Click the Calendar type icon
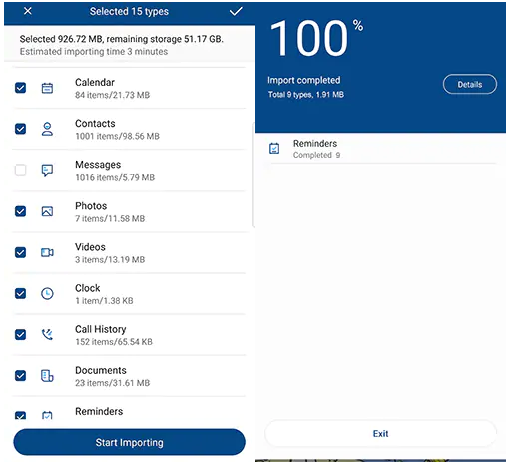511x464 pixels. click(47, 88)
